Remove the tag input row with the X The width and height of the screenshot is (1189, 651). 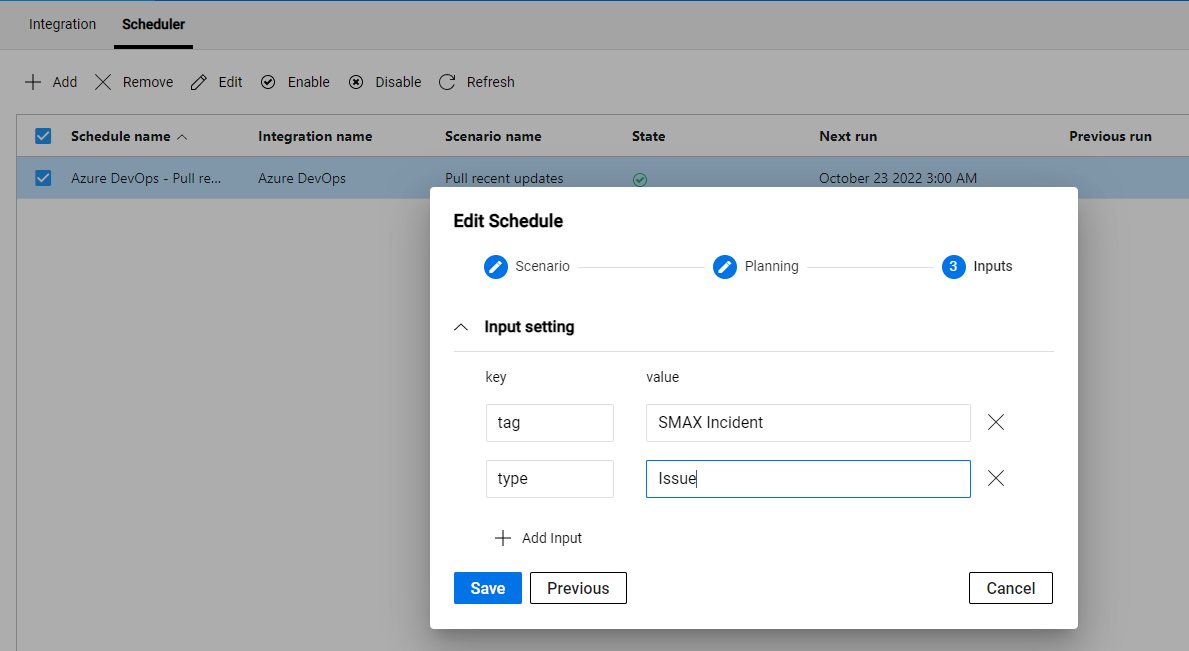coord(995,422)
